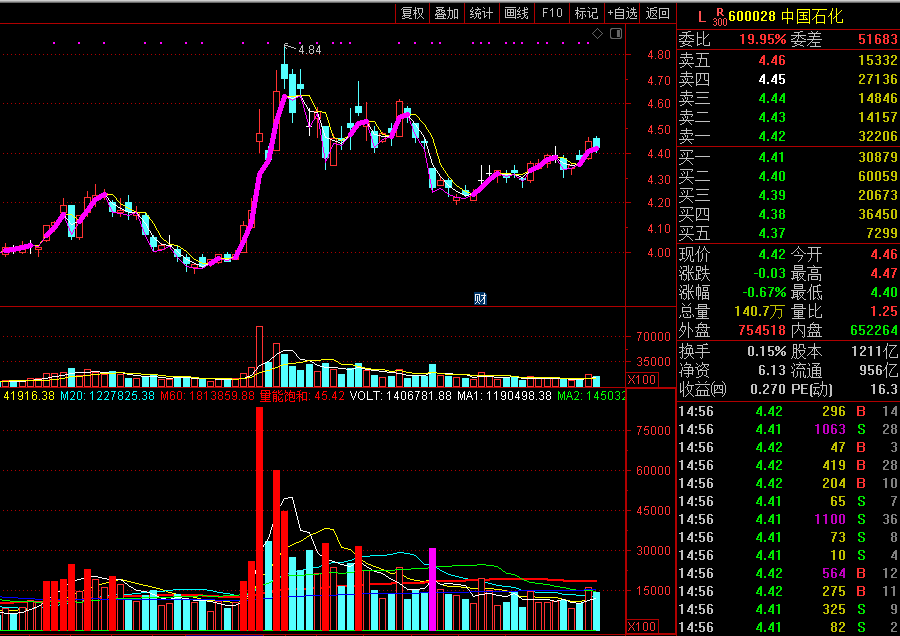This screenshot has height=636, width=900.
Task: Click the 净资 6.13 value
Action: pos(772,371)
